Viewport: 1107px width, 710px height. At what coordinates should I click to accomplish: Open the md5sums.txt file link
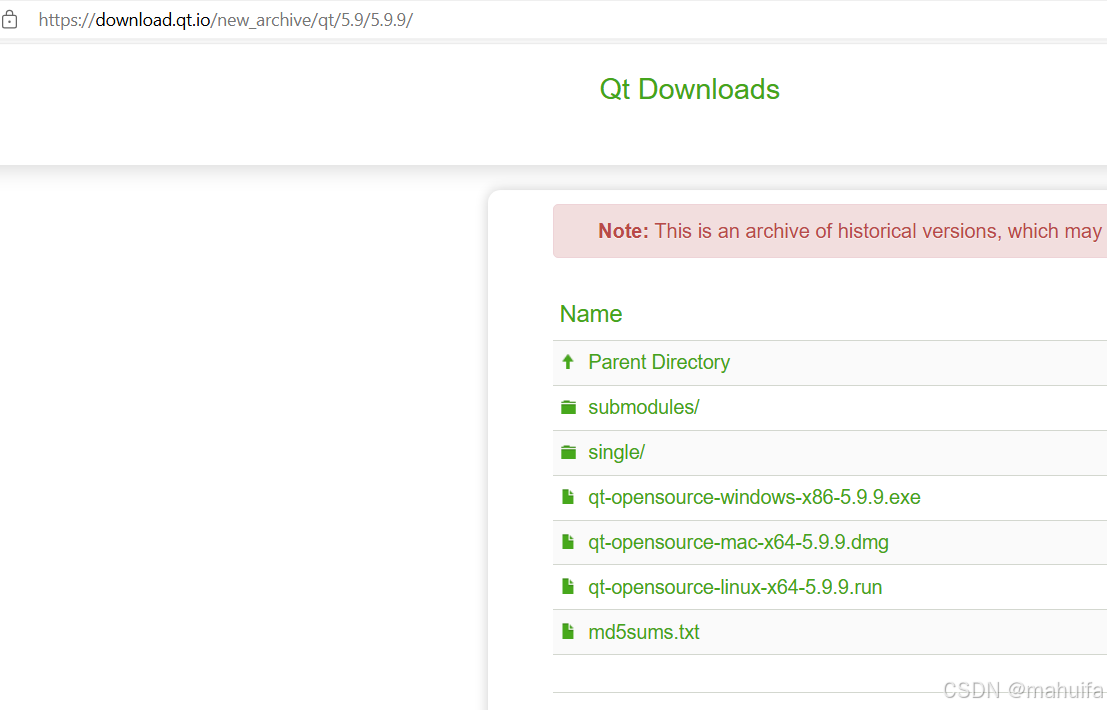click(x=643, y=632)
